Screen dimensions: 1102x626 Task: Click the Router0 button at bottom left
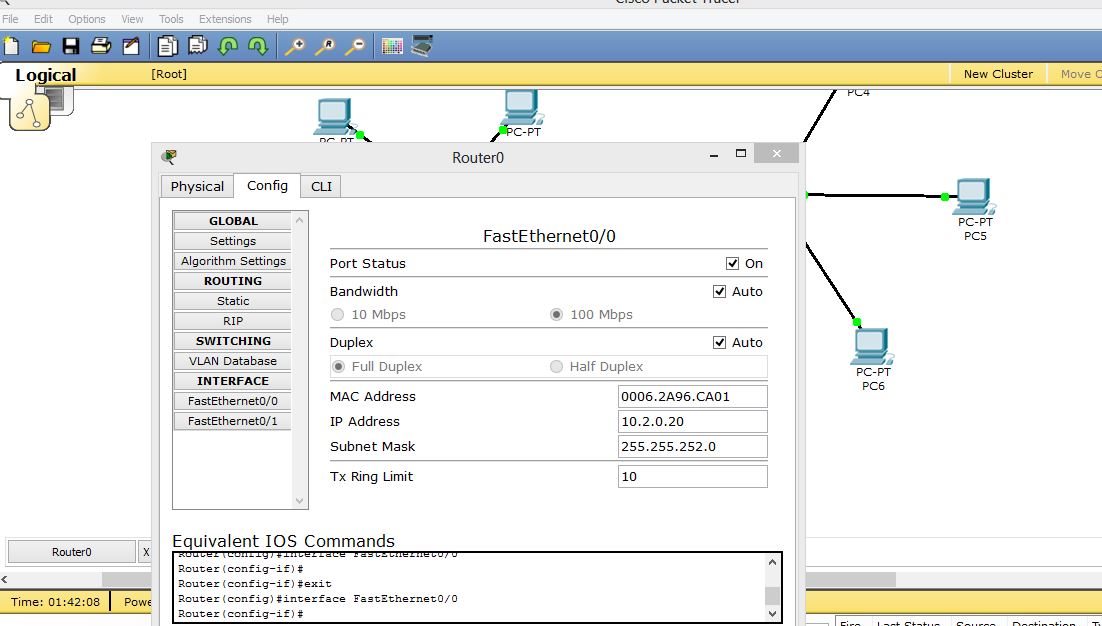click(72, 552)
